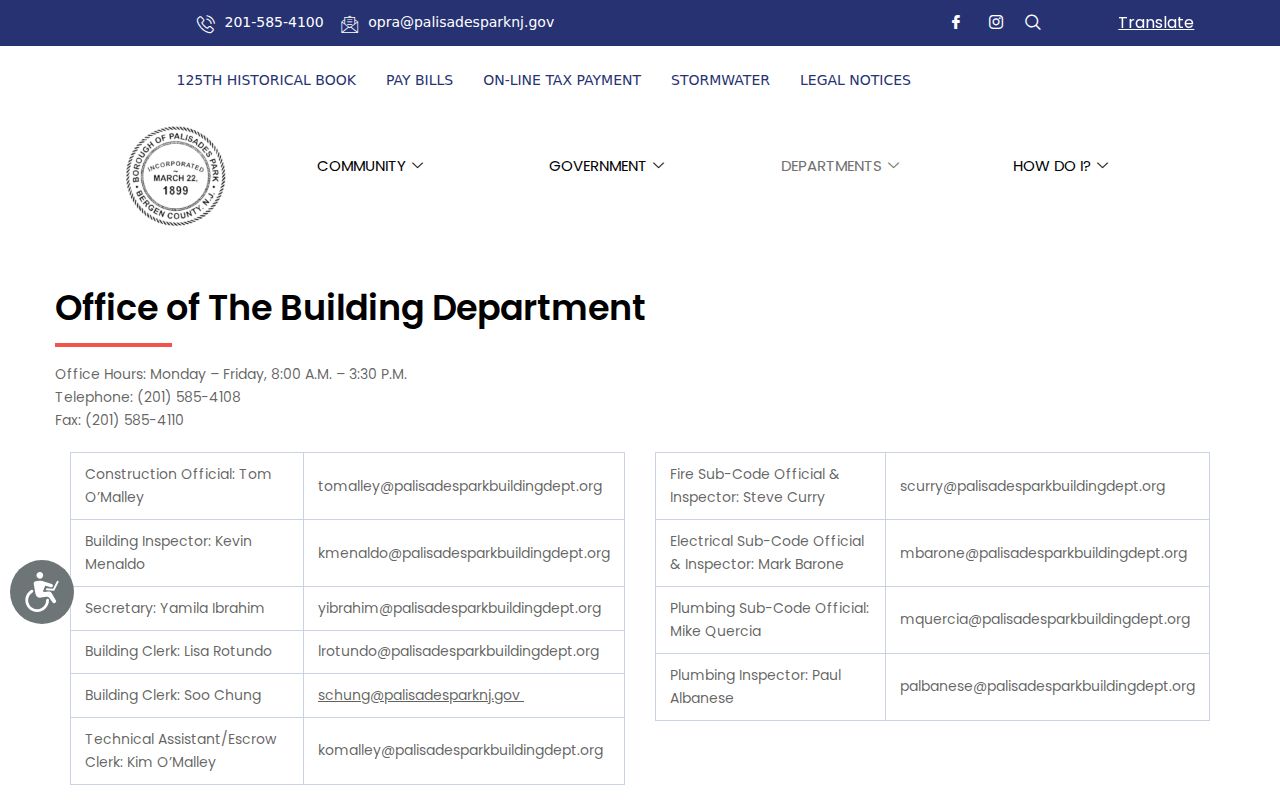Click Building Inspector: Kevin Menaldo cell
This screenshot has width=1280, height=800.
tap(187, 553)
